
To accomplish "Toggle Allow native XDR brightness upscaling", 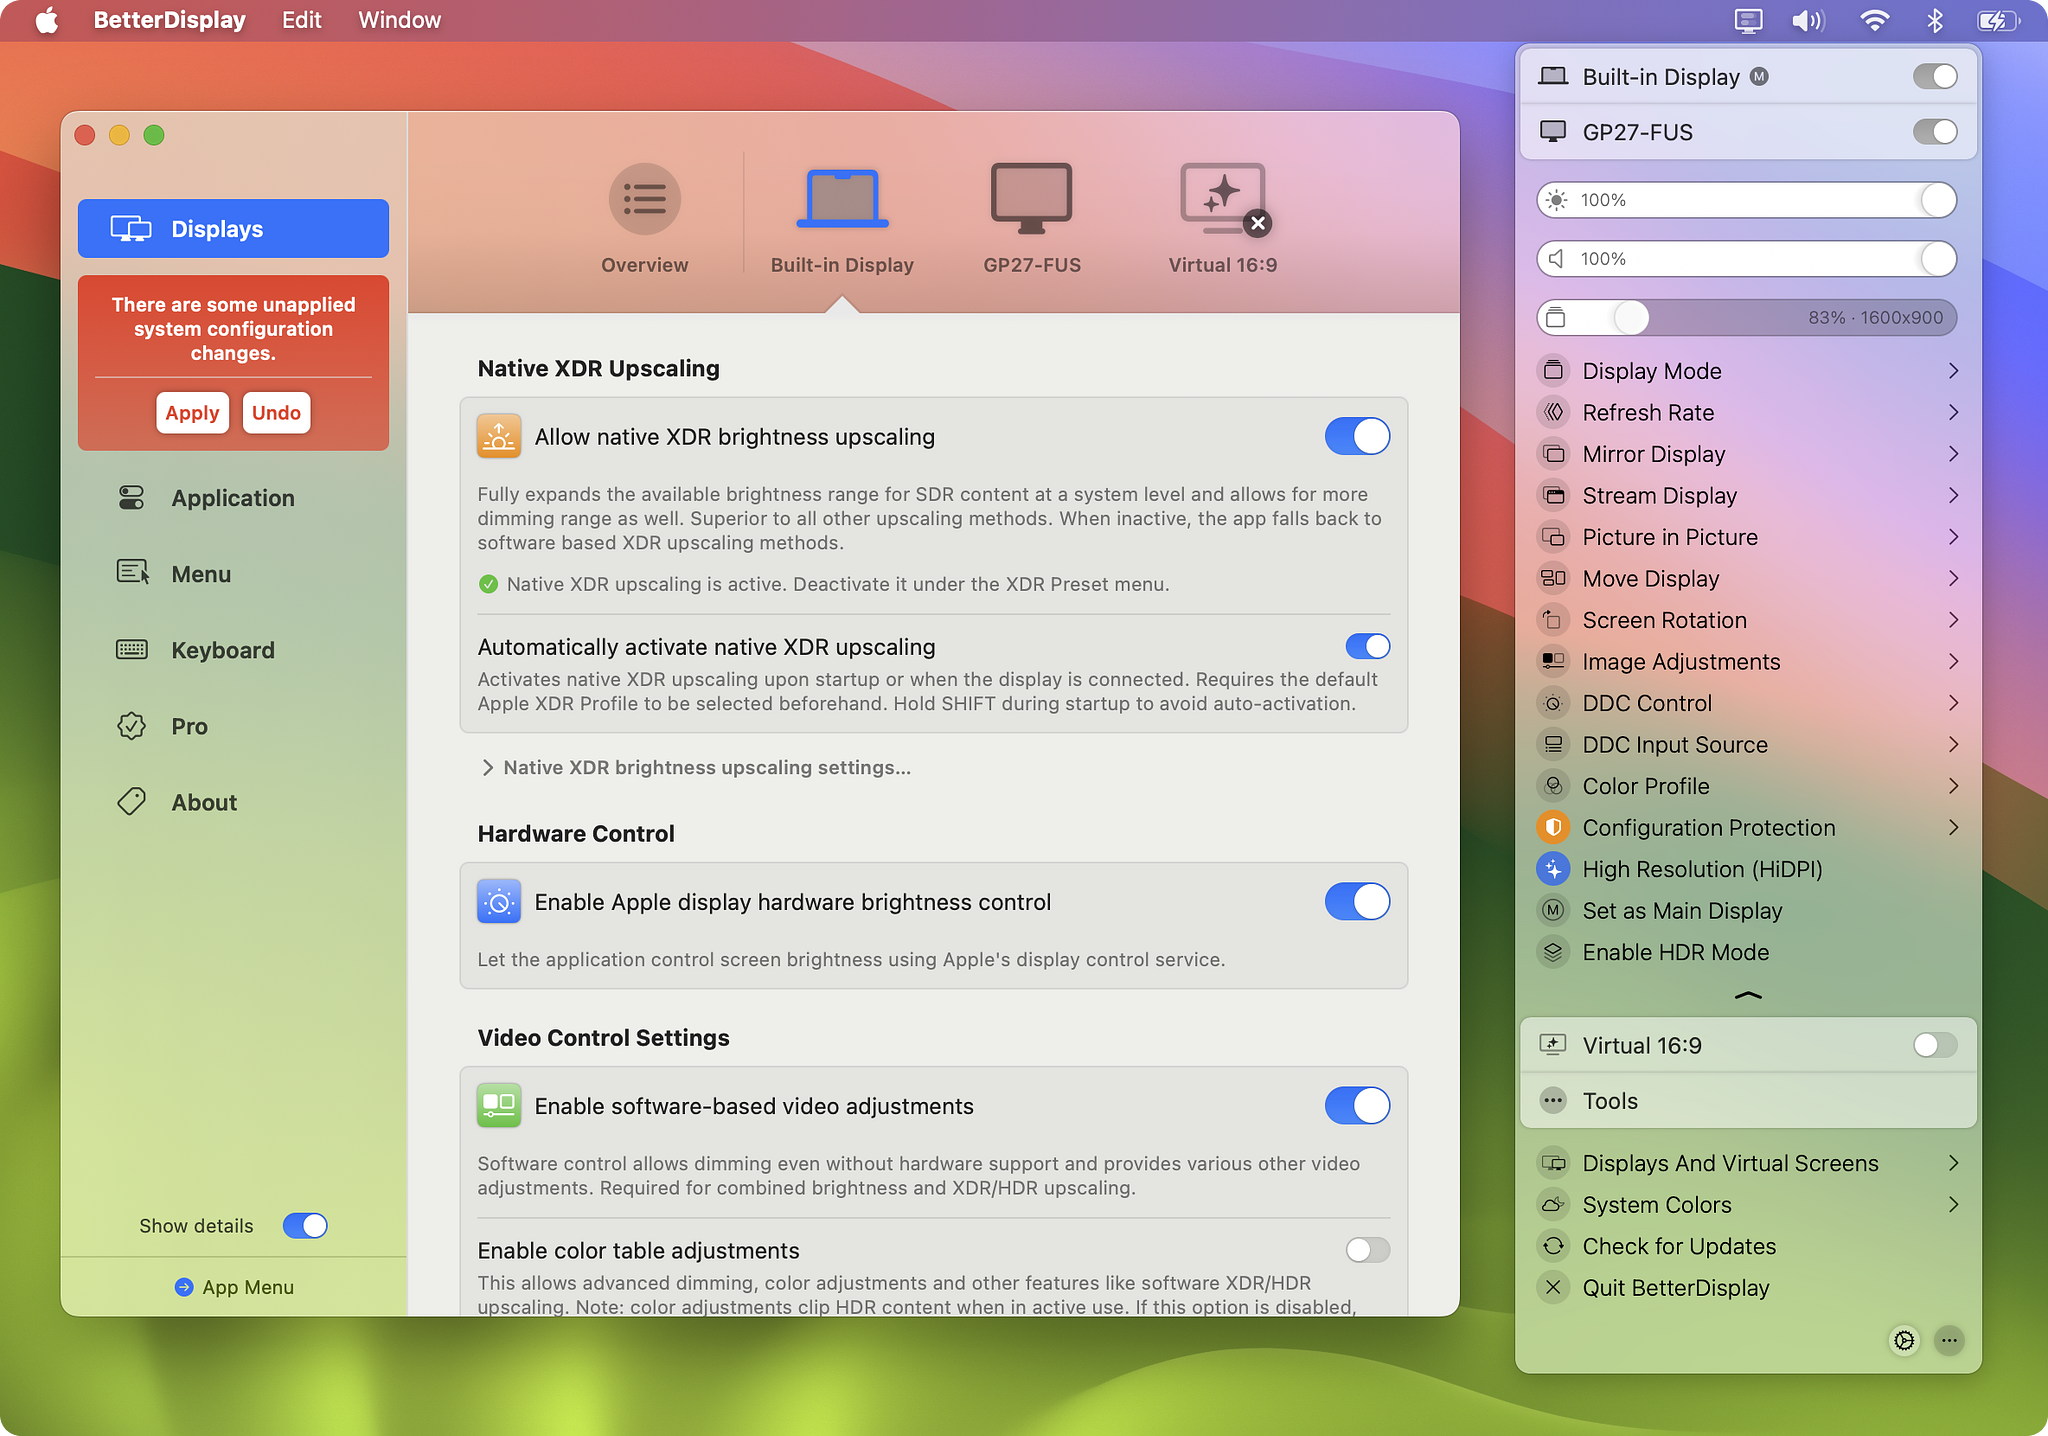I will point(1357,436).
